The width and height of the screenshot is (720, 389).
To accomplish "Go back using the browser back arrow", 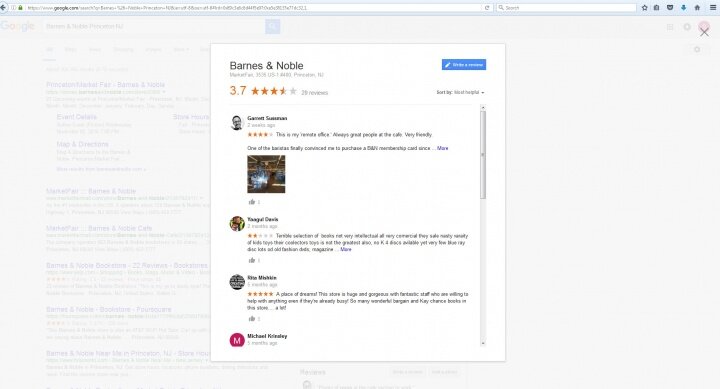I will coord(3,7).
